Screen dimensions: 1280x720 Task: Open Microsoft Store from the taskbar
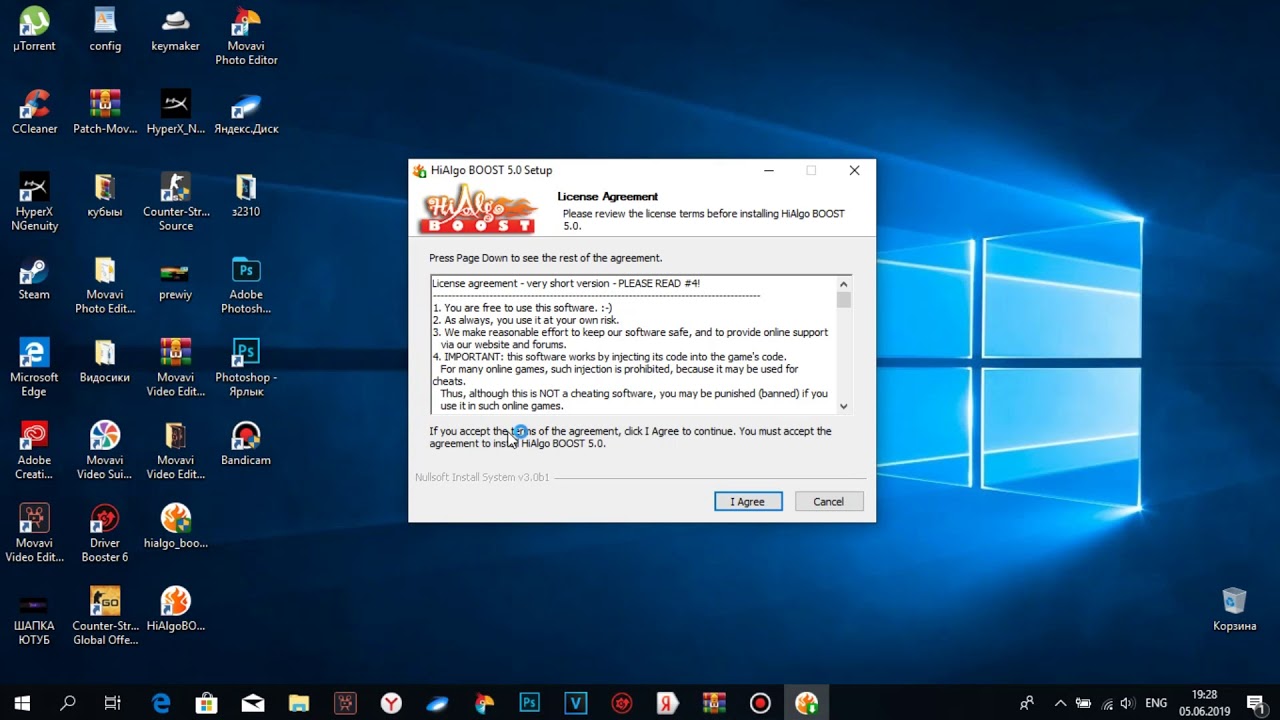207,703
